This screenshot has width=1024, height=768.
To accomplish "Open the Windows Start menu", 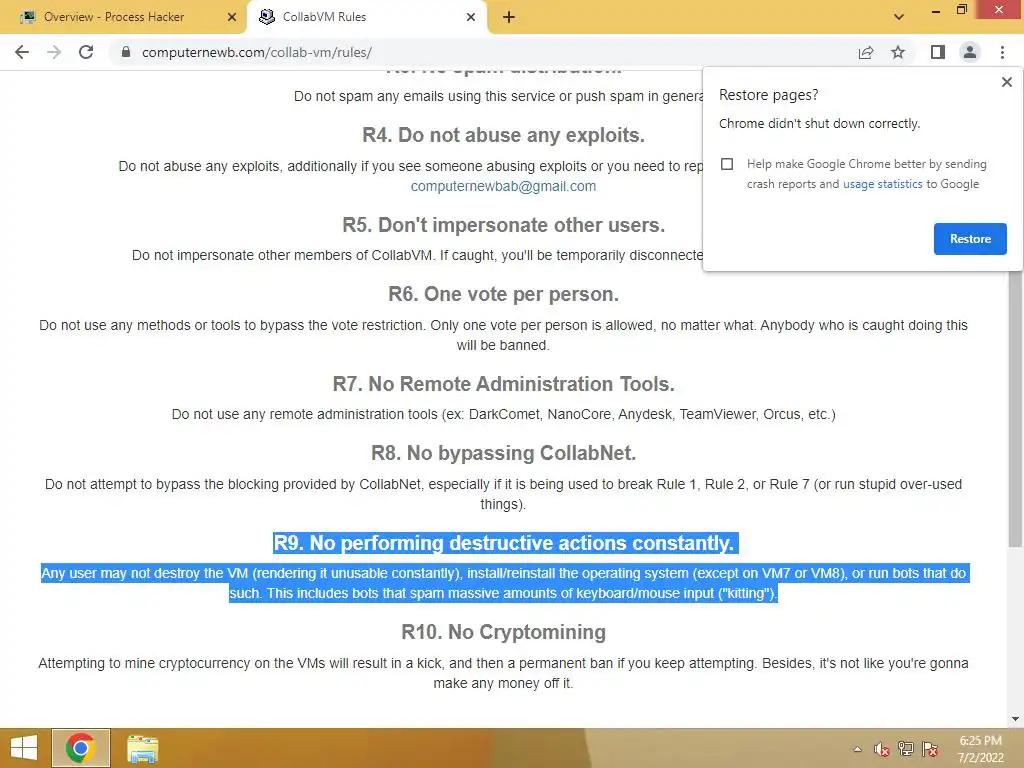I will coord(24,748).
